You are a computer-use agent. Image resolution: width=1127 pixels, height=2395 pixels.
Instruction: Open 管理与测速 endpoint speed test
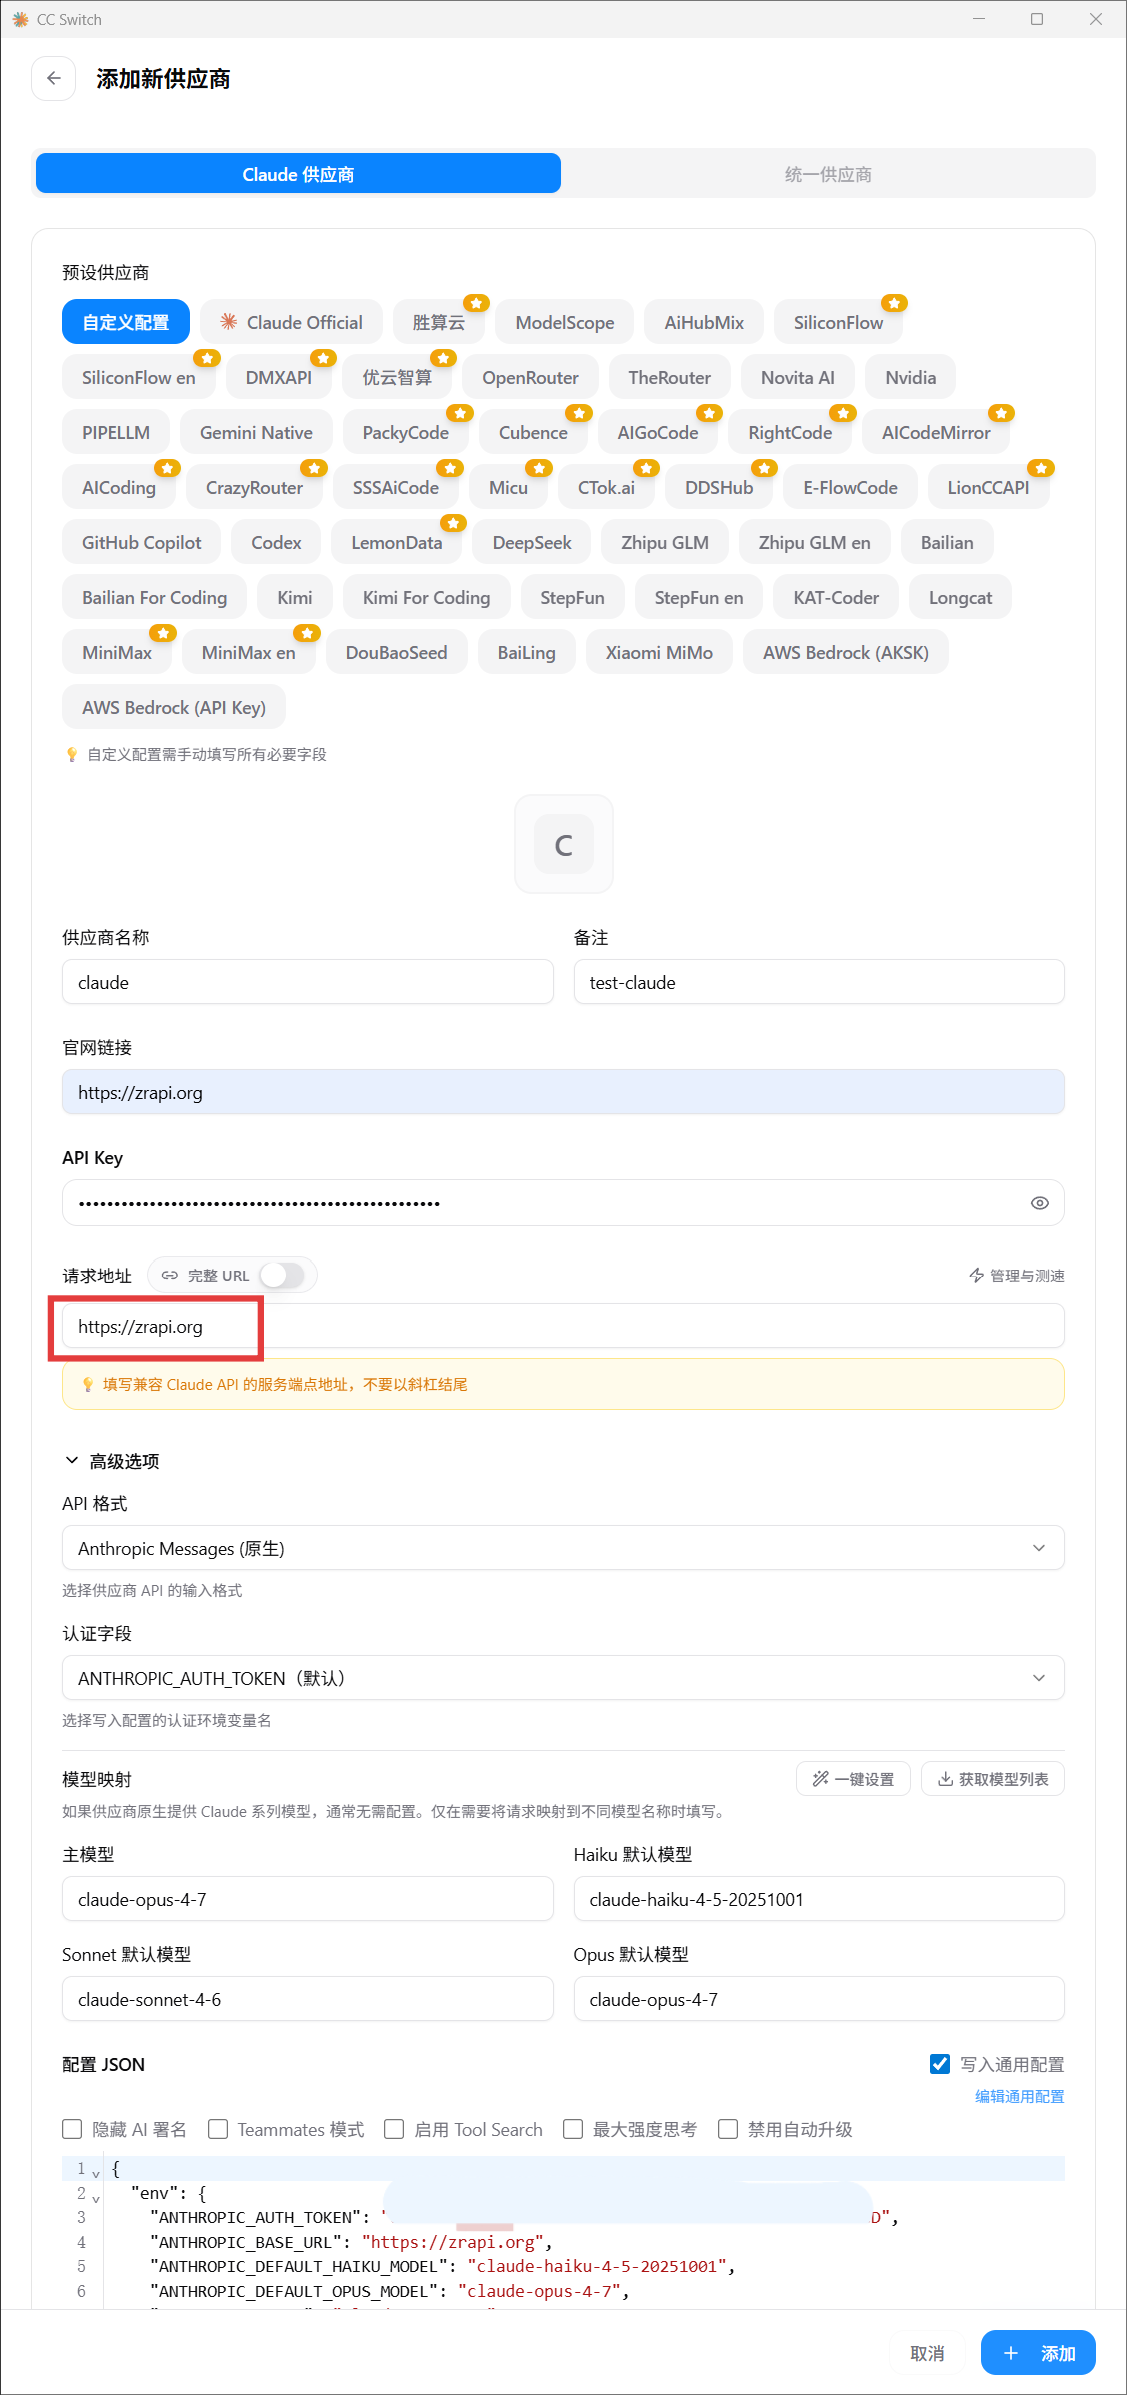1017,1276
